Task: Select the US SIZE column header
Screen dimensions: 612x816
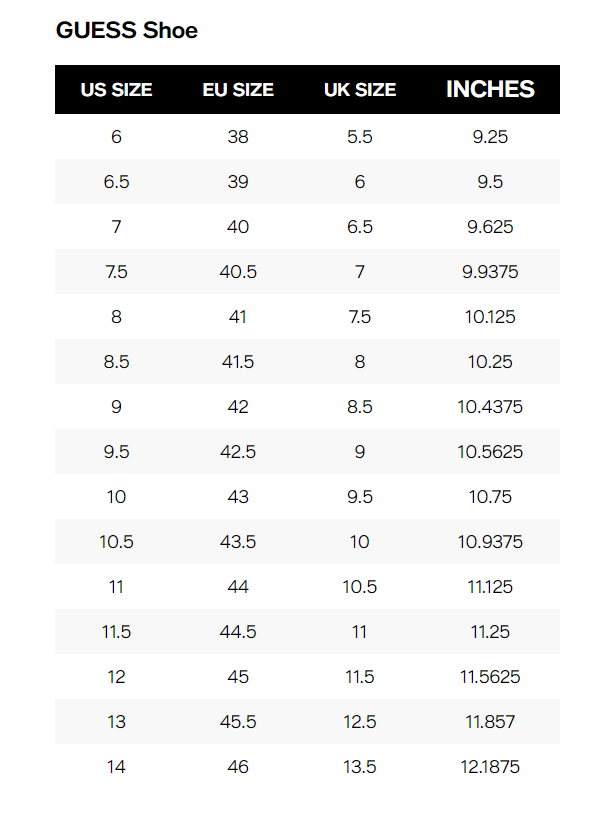Action: [x=116, y=90]
